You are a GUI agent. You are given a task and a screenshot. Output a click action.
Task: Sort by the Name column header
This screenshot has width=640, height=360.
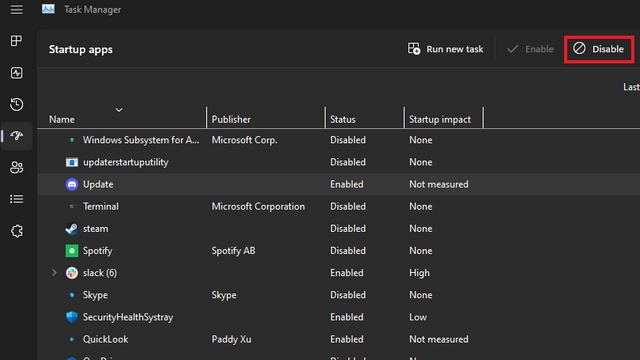[x=62, y=120]
